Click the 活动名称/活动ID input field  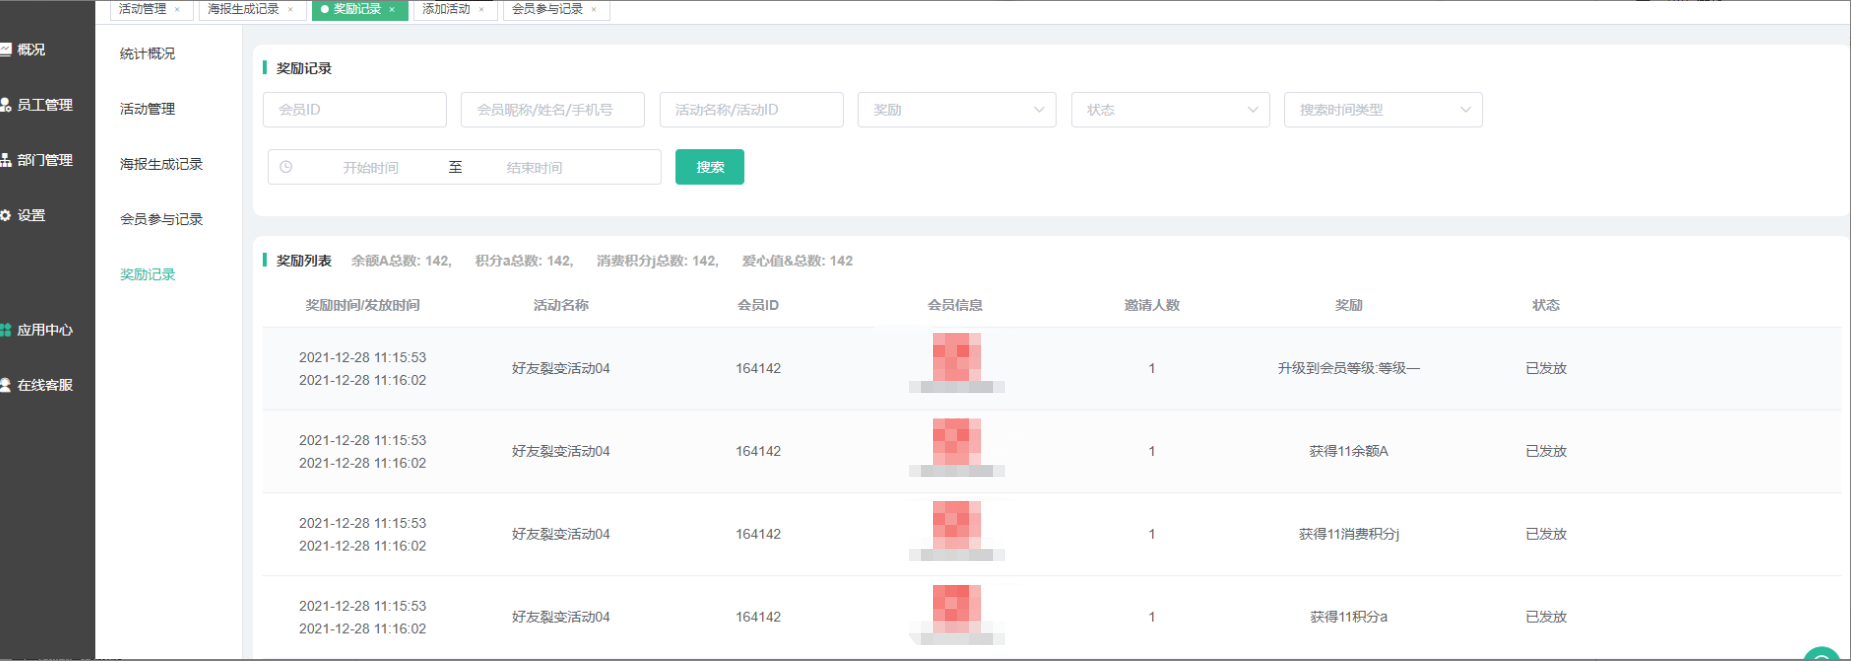click(751, 110)
